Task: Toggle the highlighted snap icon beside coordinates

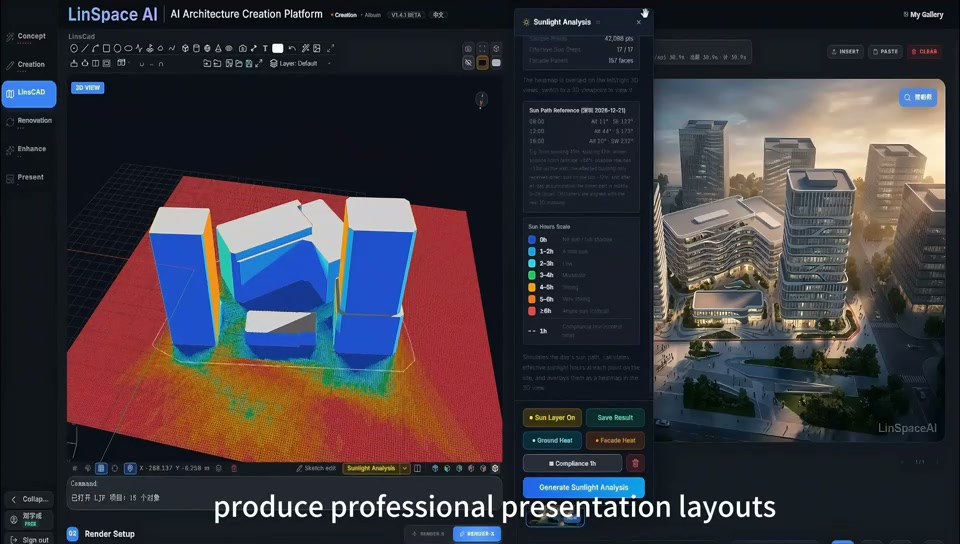Action: click(x=130, y=468)
